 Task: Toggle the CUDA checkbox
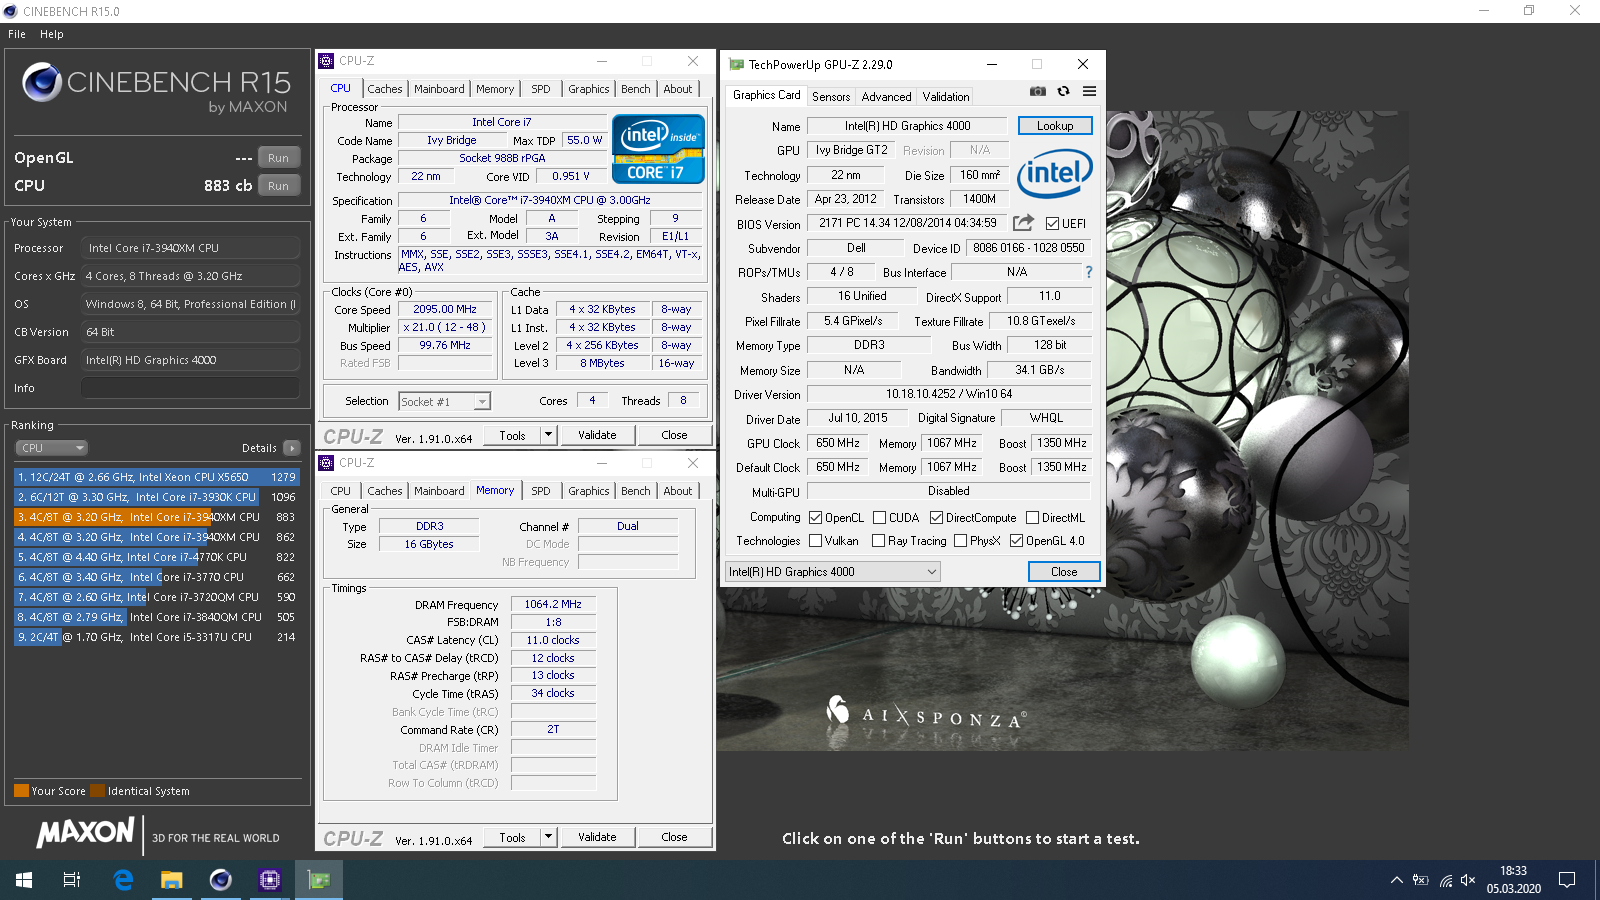[879, 517]
